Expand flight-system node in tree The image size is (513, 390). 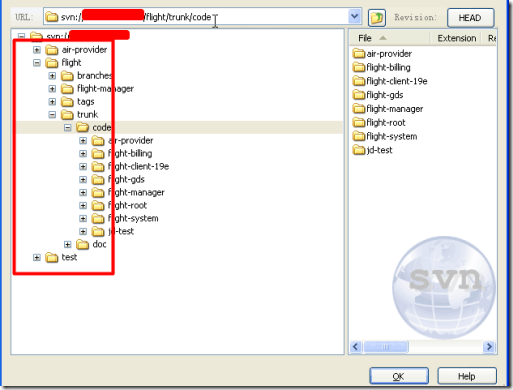83,219
